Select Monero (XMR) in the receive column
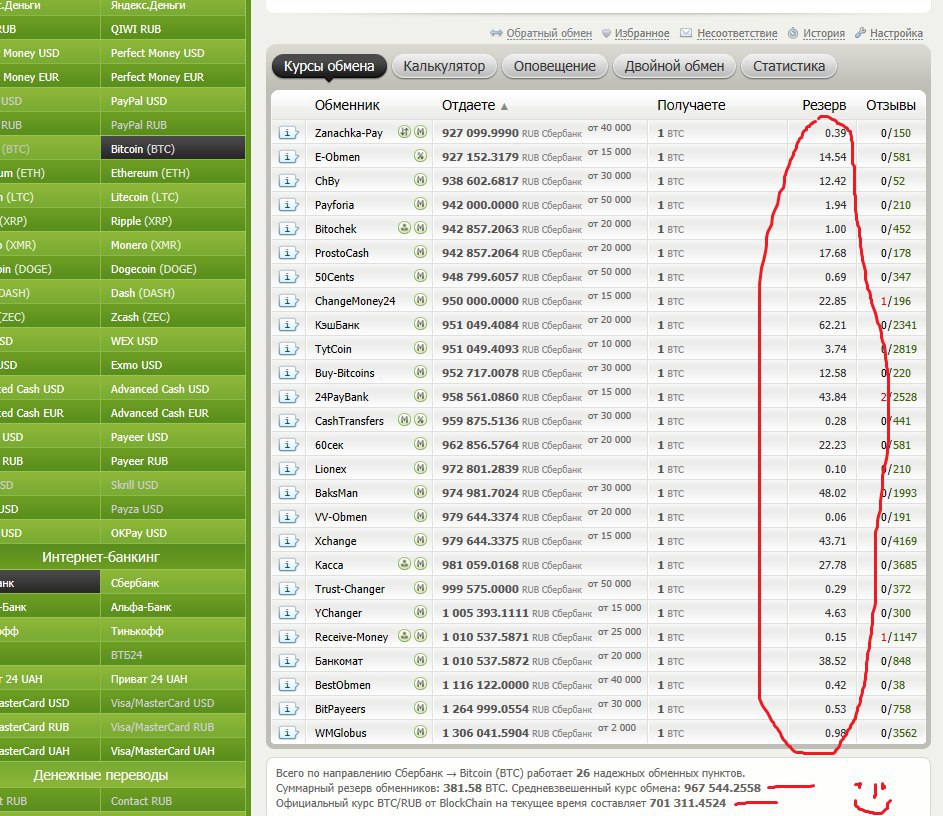 [x=173, y=245]
